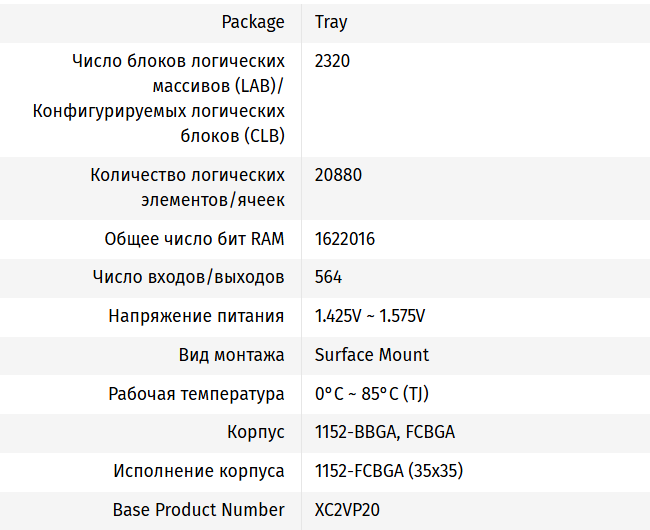Click the 'Вид монтажа' label
The image size is (650, 530).
231,355
